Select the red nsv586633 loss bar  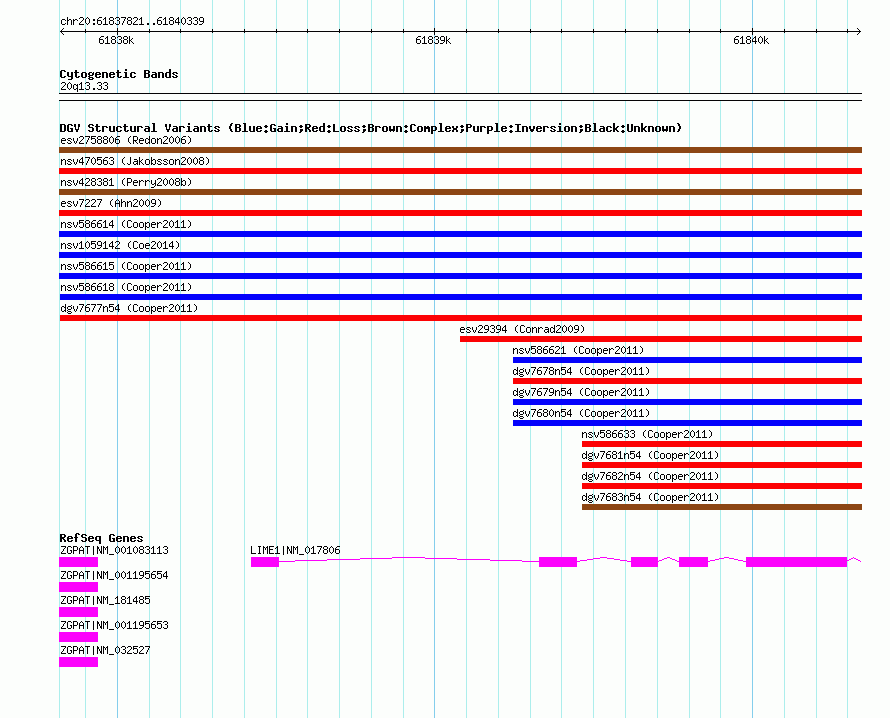point(722,444)
